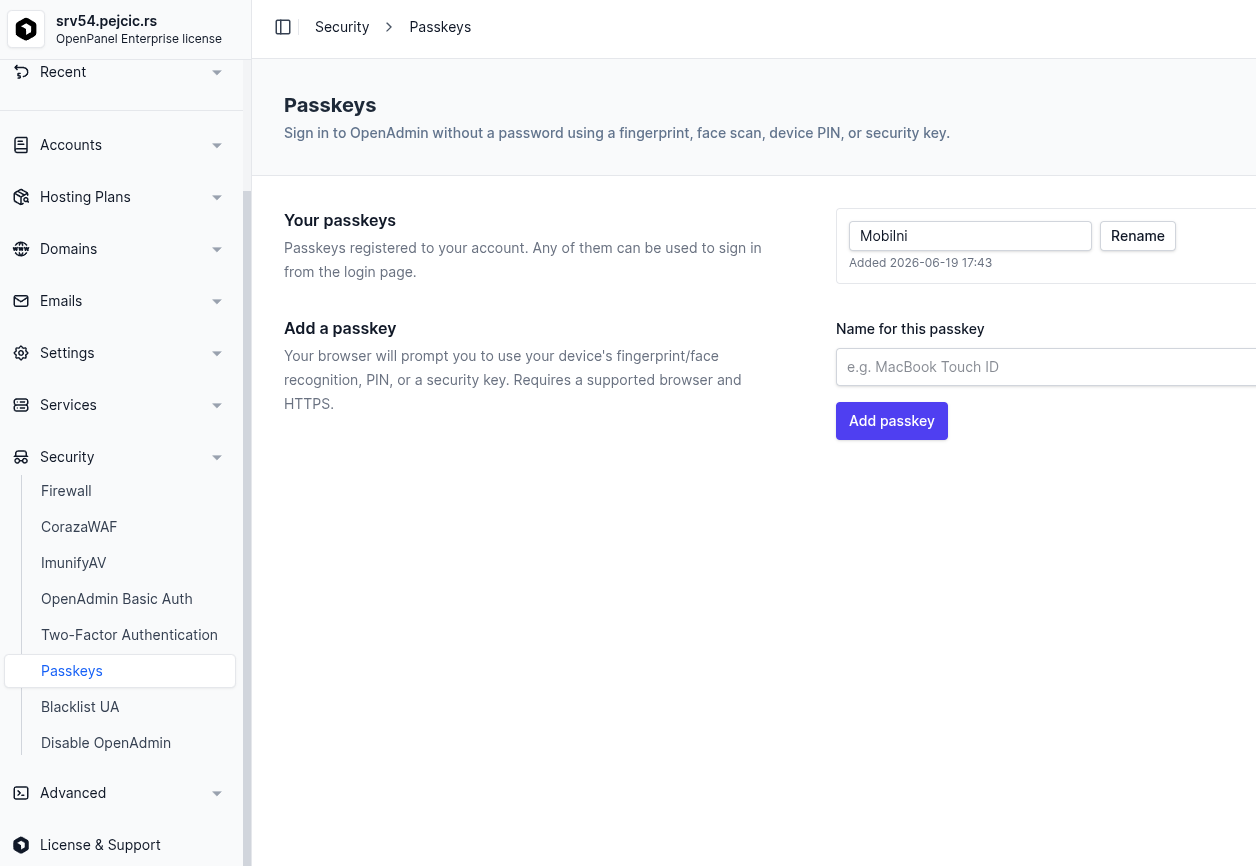Click the Domains globe icon
The image size is (1256, 866).
(21, 249)
